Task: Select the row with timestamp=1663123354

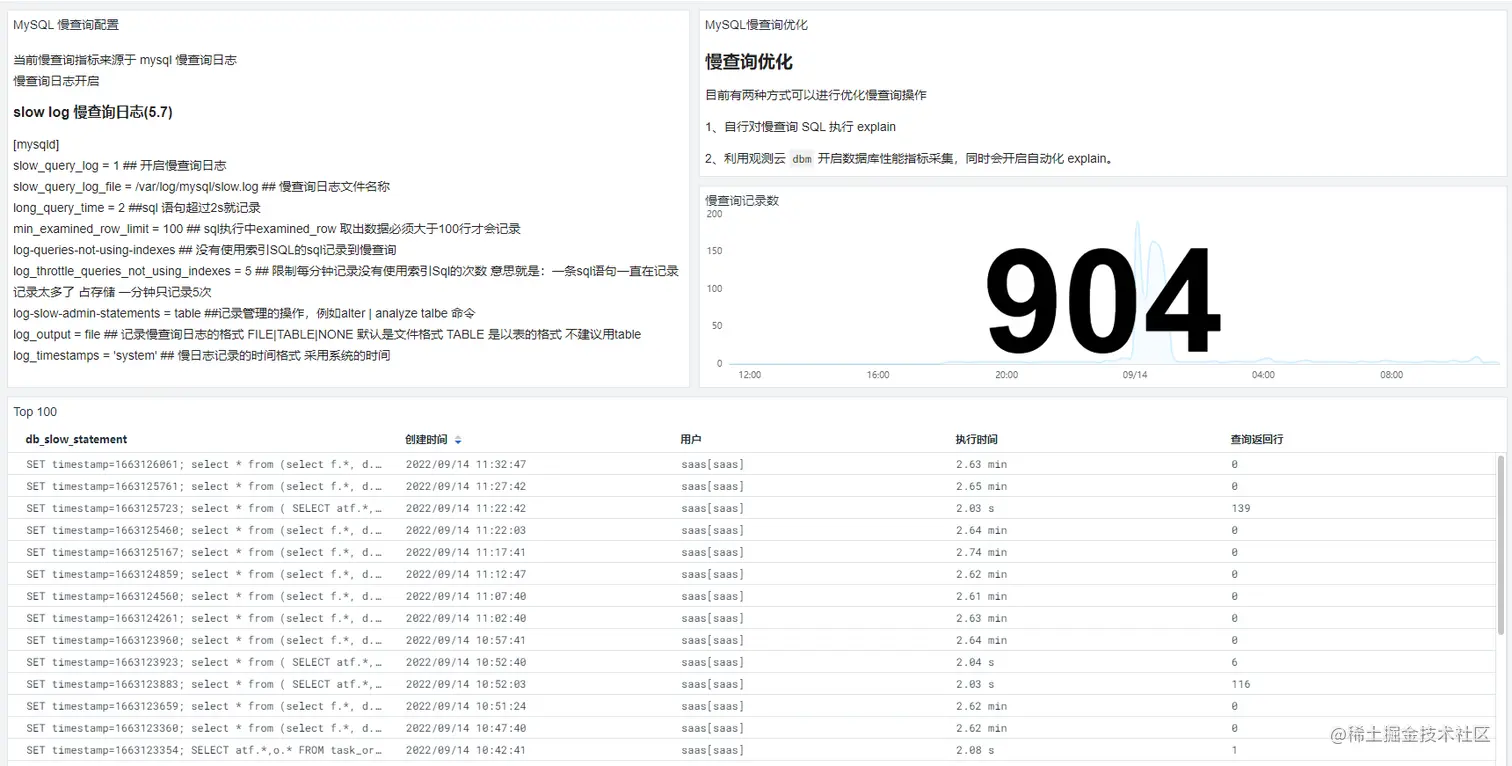Action: coord(751,750)
